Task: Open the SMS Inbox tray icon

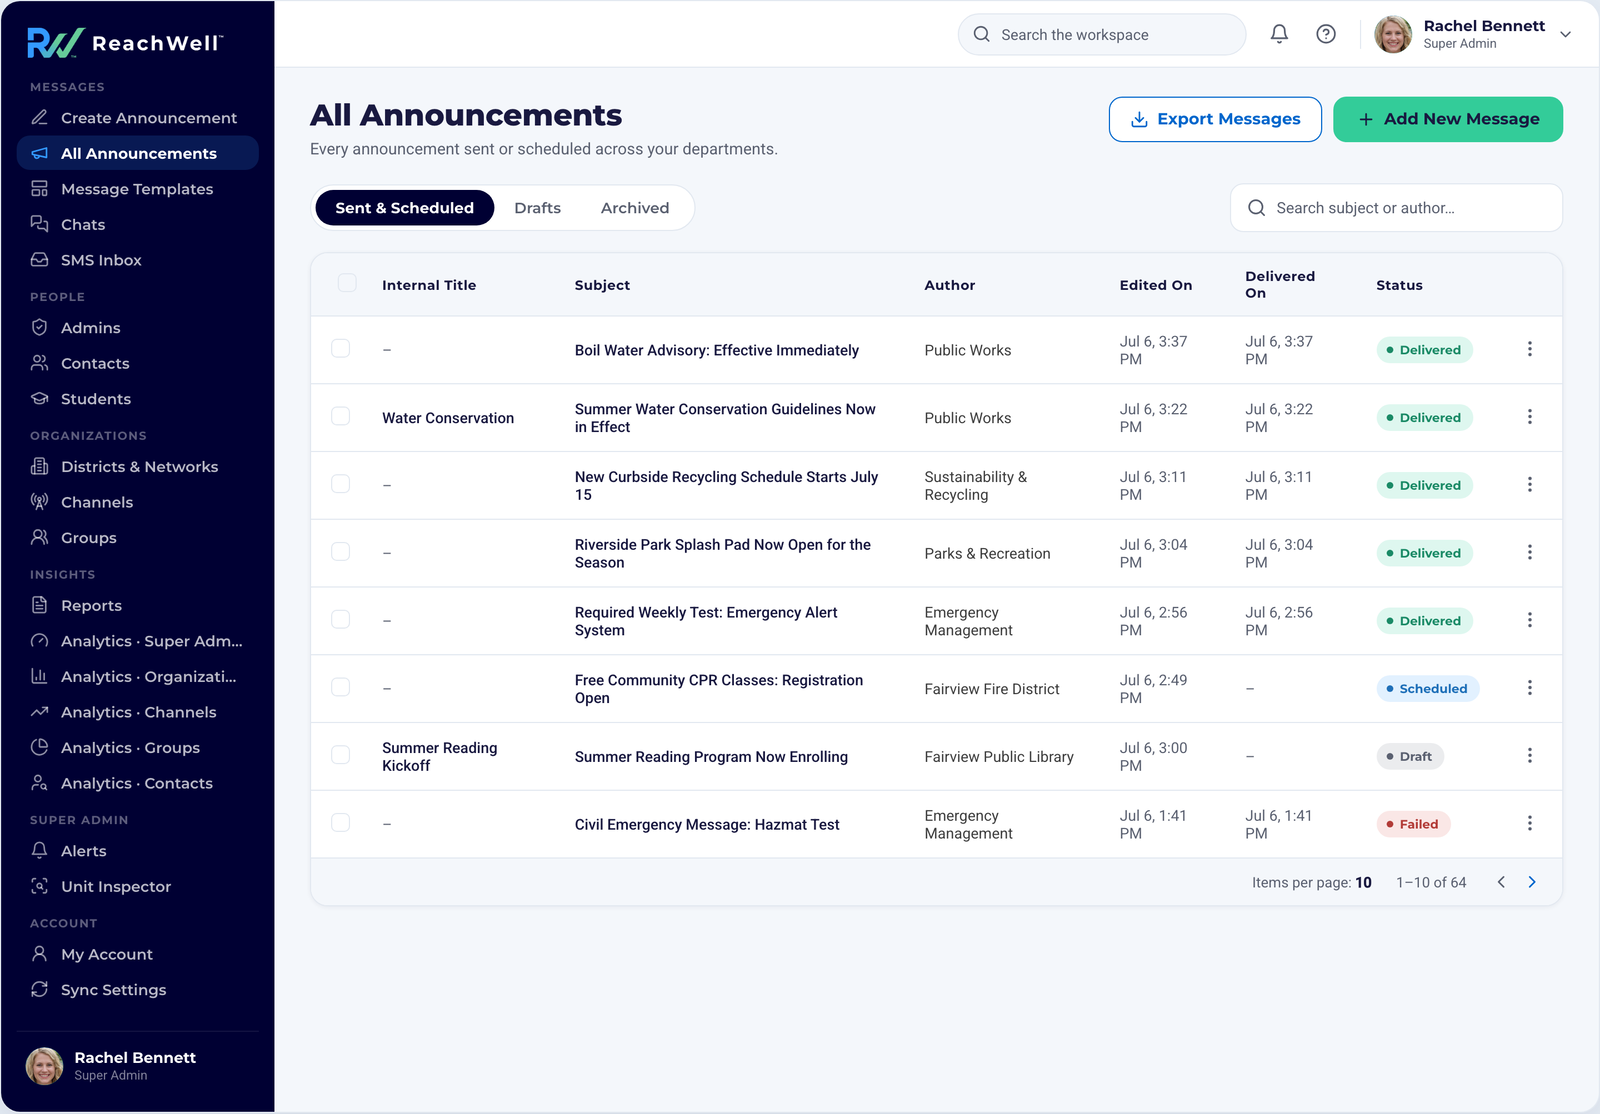Action: [40, 259]
